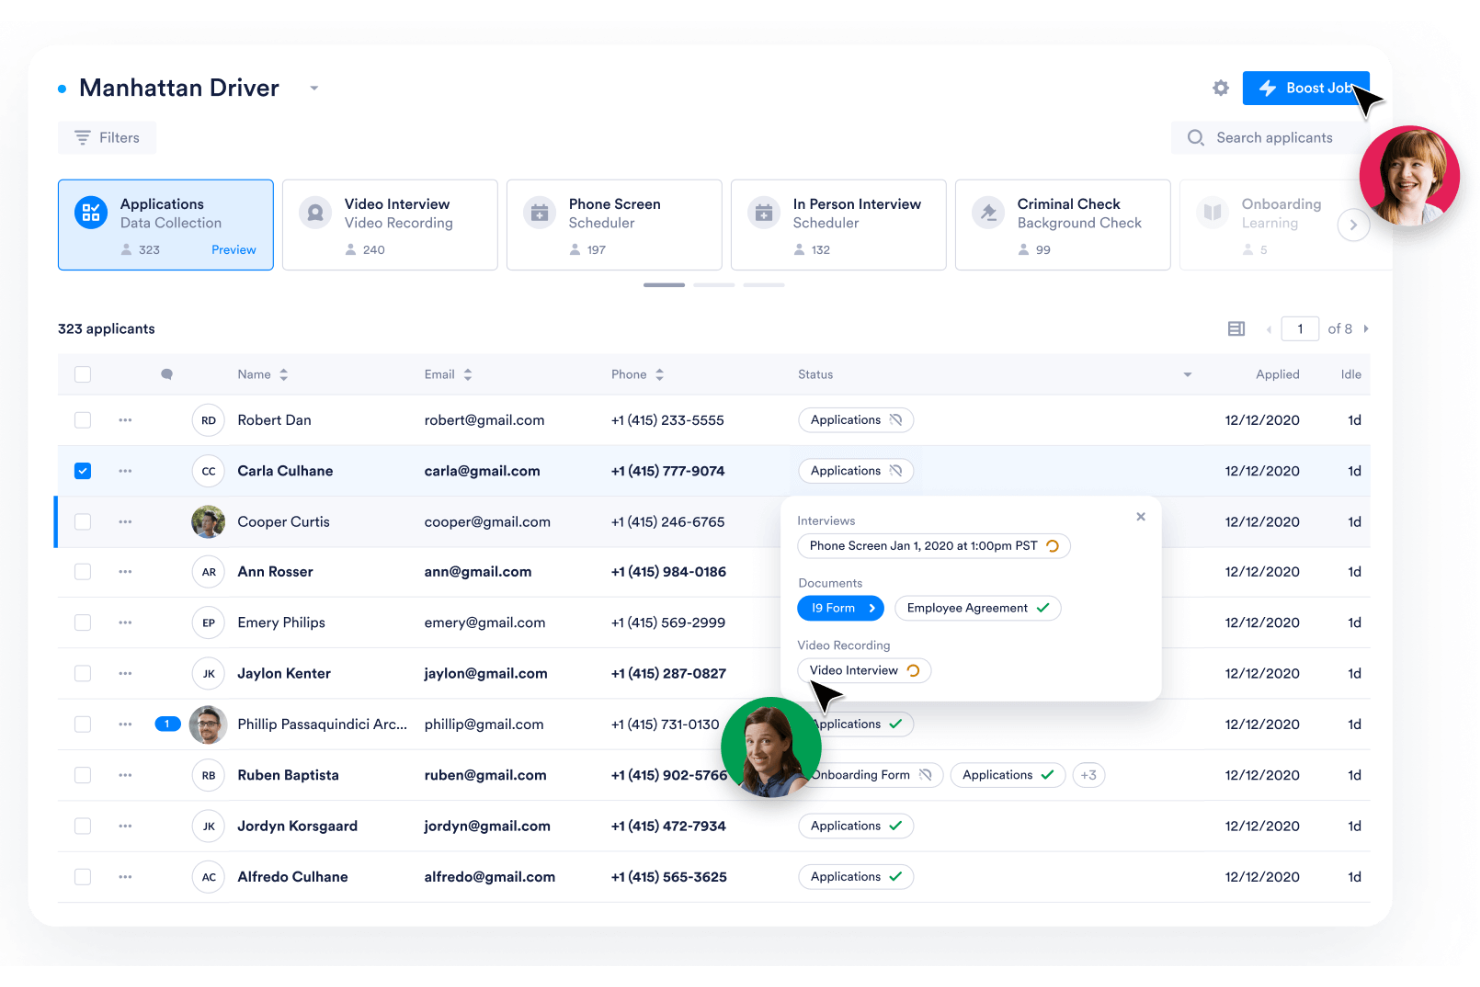
Task: Open the In Person Interview stage
Action: [838, 225]
